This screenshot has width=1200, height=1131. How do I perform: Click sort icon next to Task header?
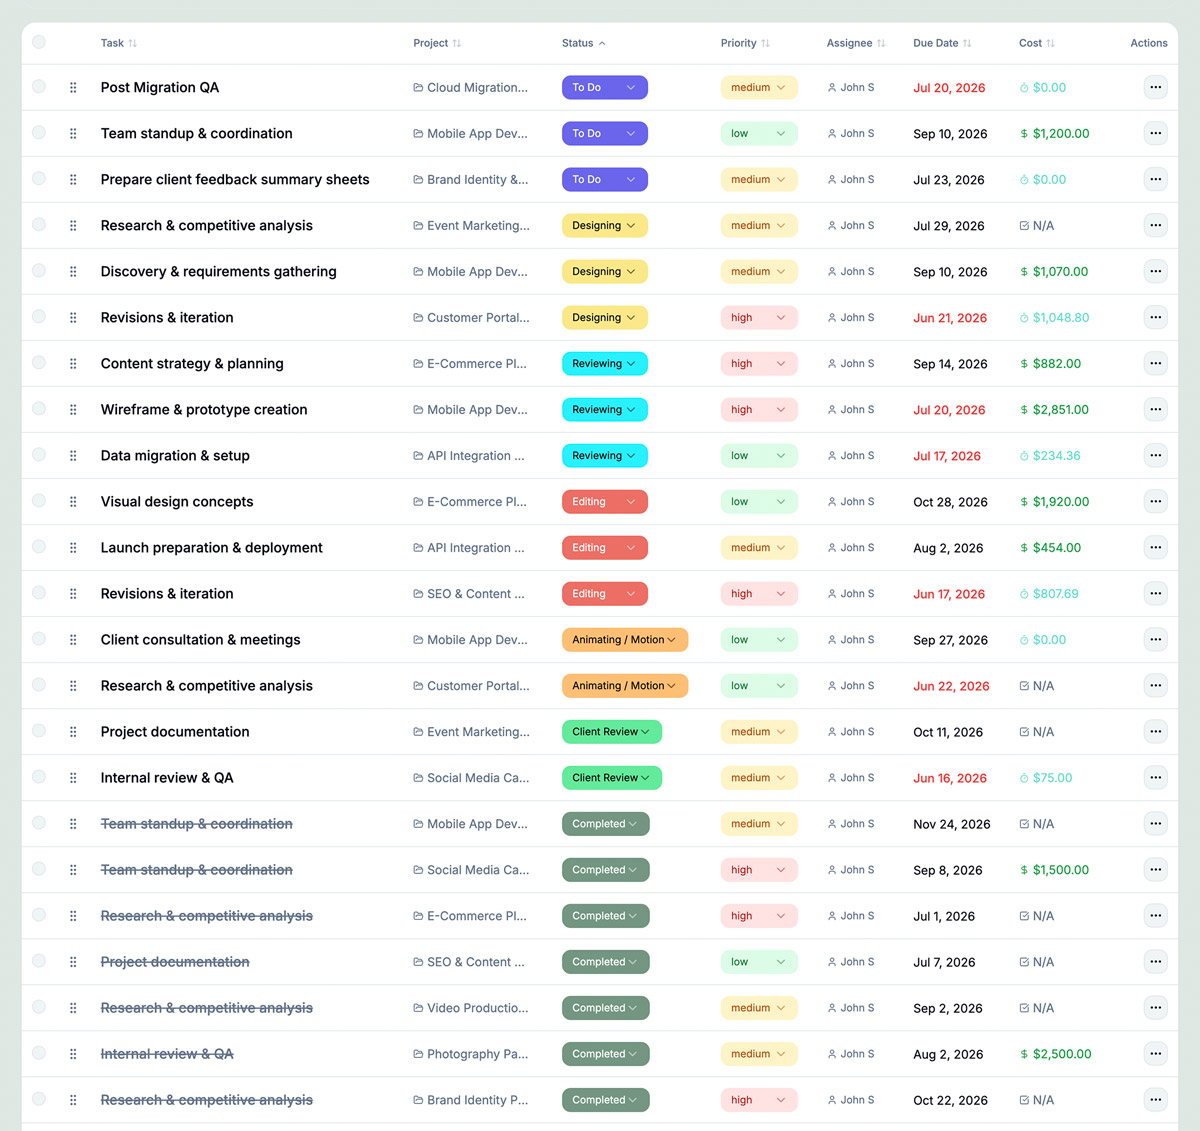pyautogui.click(x=133, y=43)
